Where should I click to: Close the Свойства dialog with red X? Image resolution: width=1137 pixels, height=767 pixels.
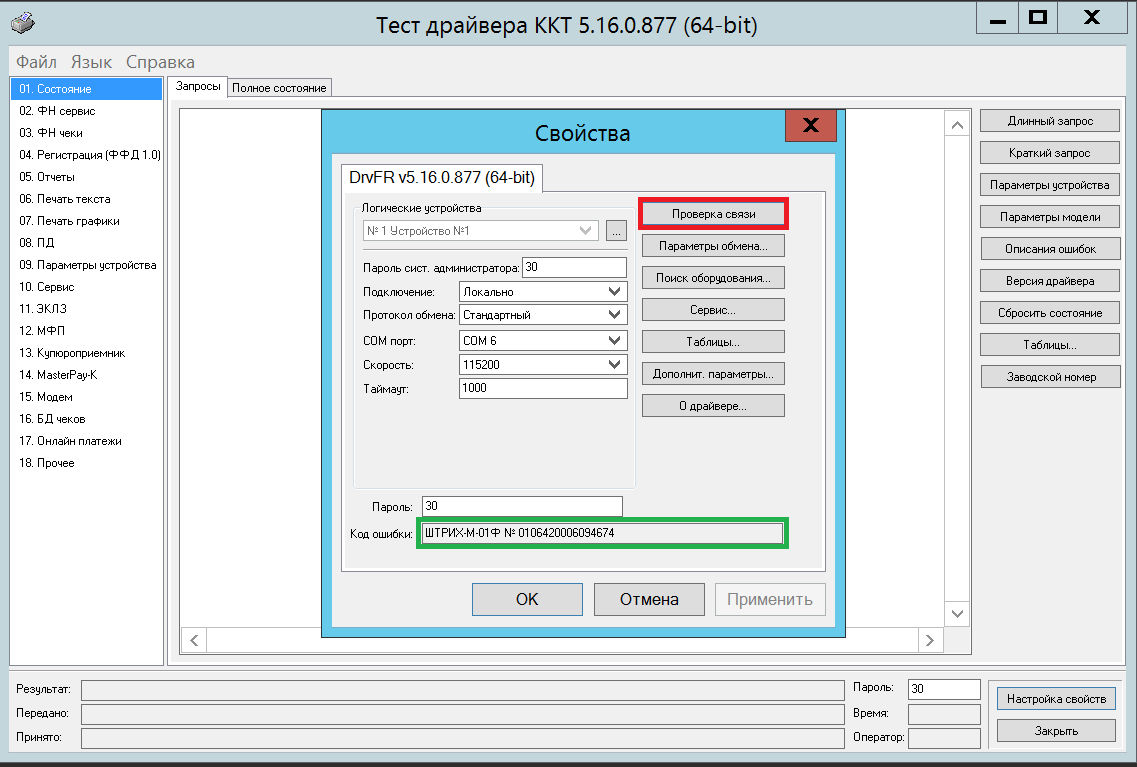(810, 126)
